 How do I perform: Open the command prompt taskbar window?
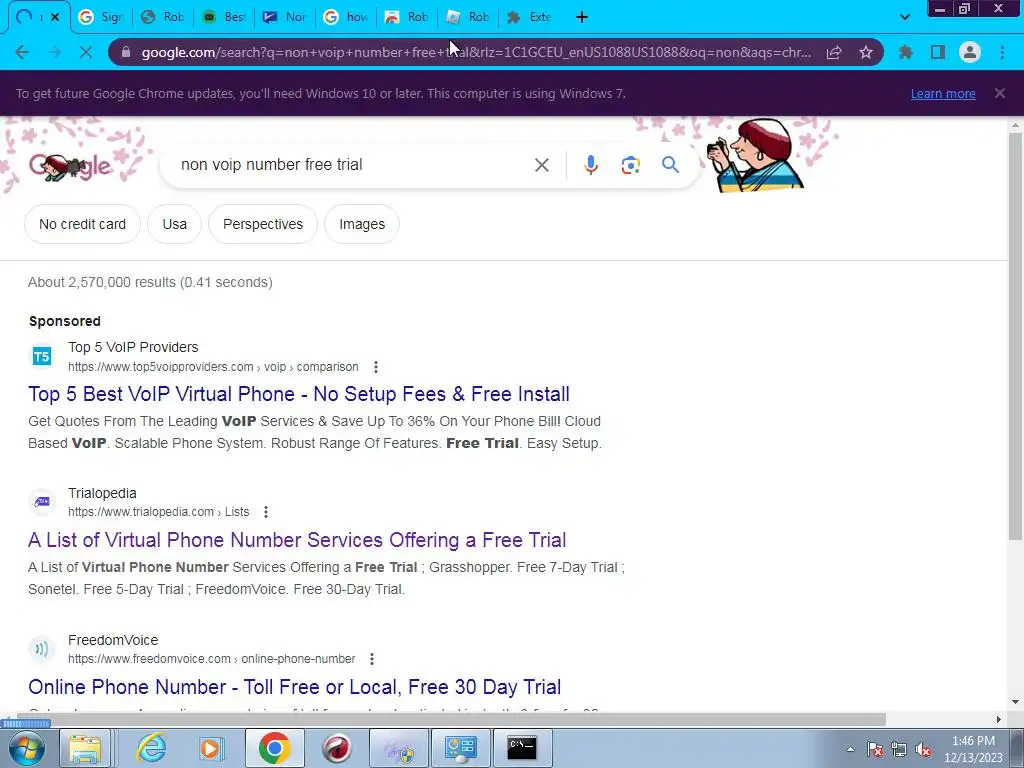522,748
